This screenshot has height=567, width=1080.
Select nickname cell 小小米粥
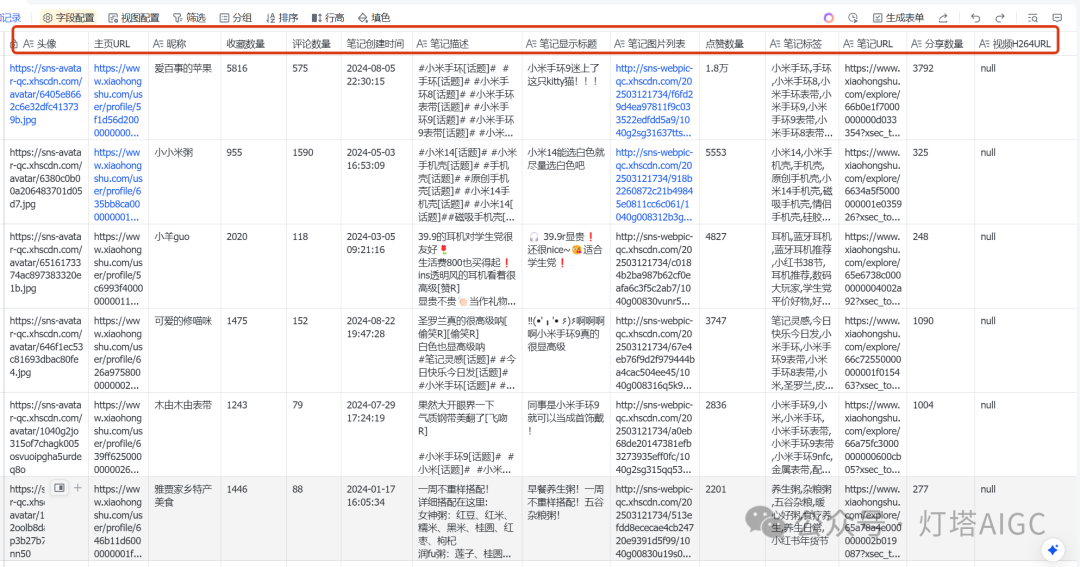click(x=185, y=182)
